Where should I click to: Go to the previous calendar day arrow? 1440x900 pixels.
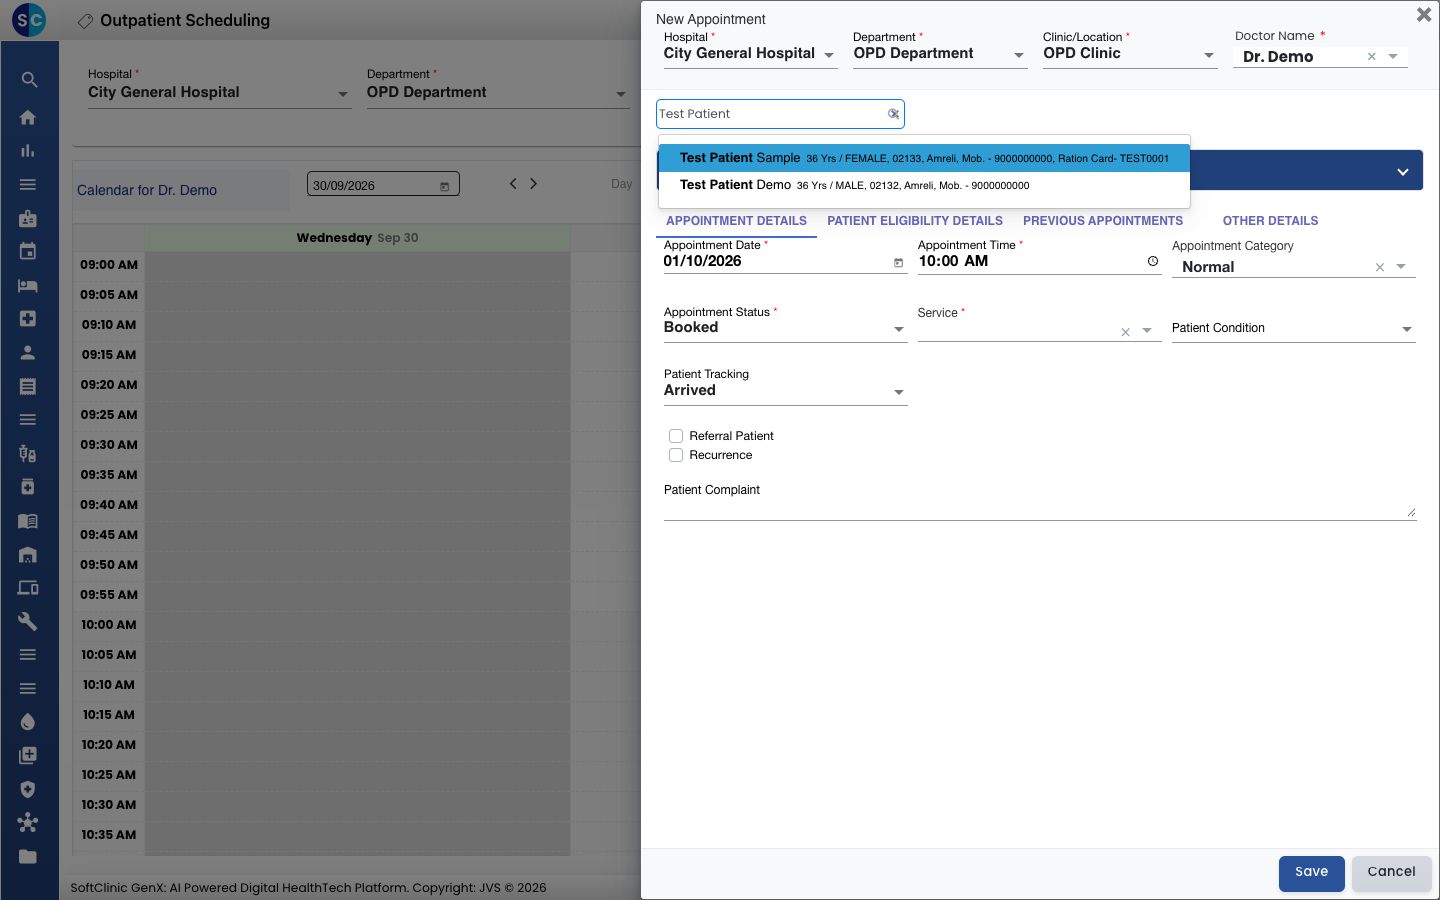(x=513, y=184)
